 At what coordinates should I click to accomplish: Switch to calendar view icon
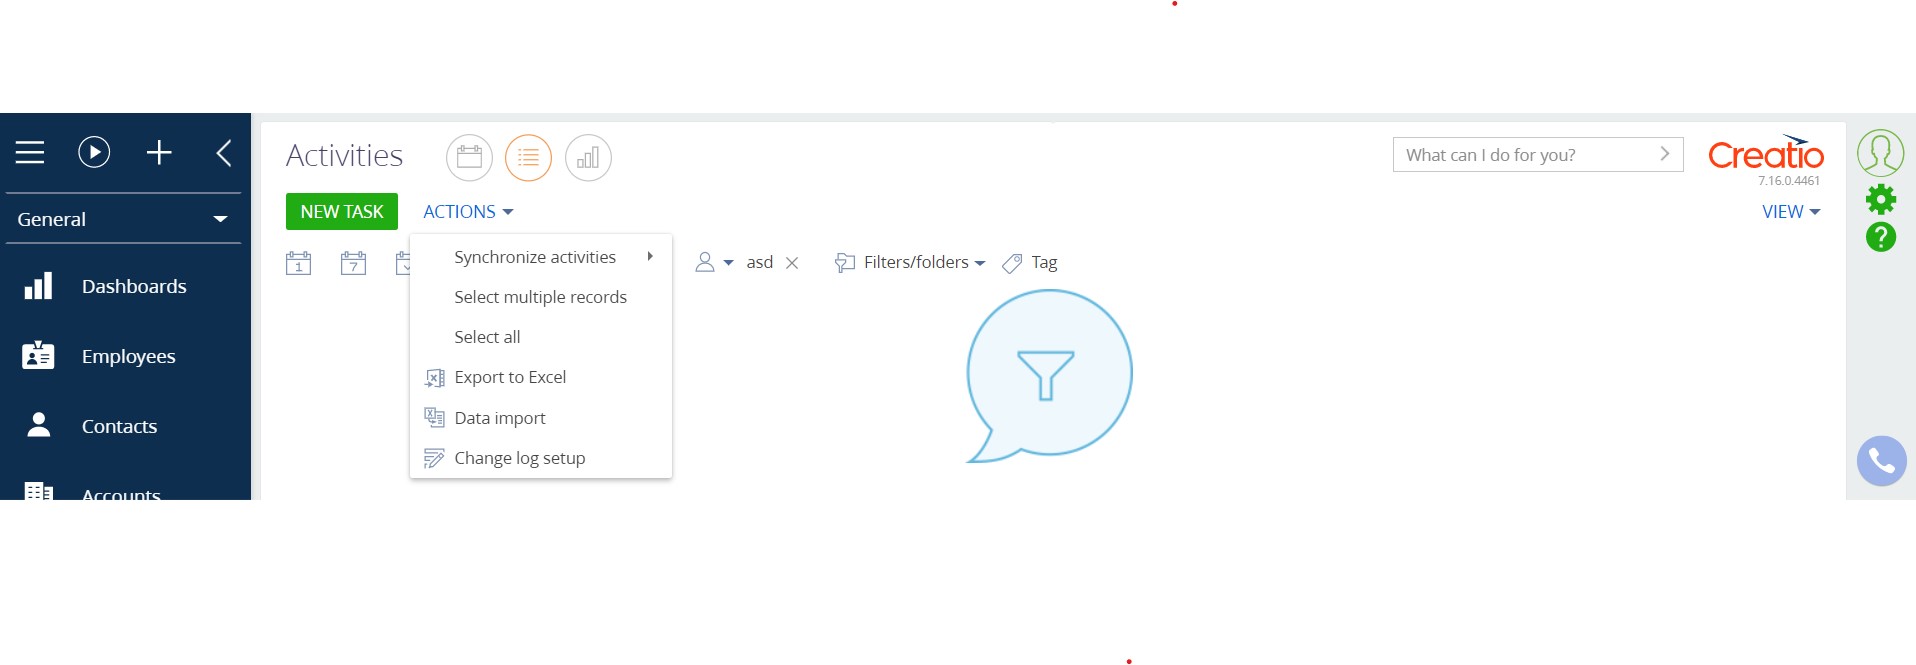pyautogui.click(x=469, y=157)
